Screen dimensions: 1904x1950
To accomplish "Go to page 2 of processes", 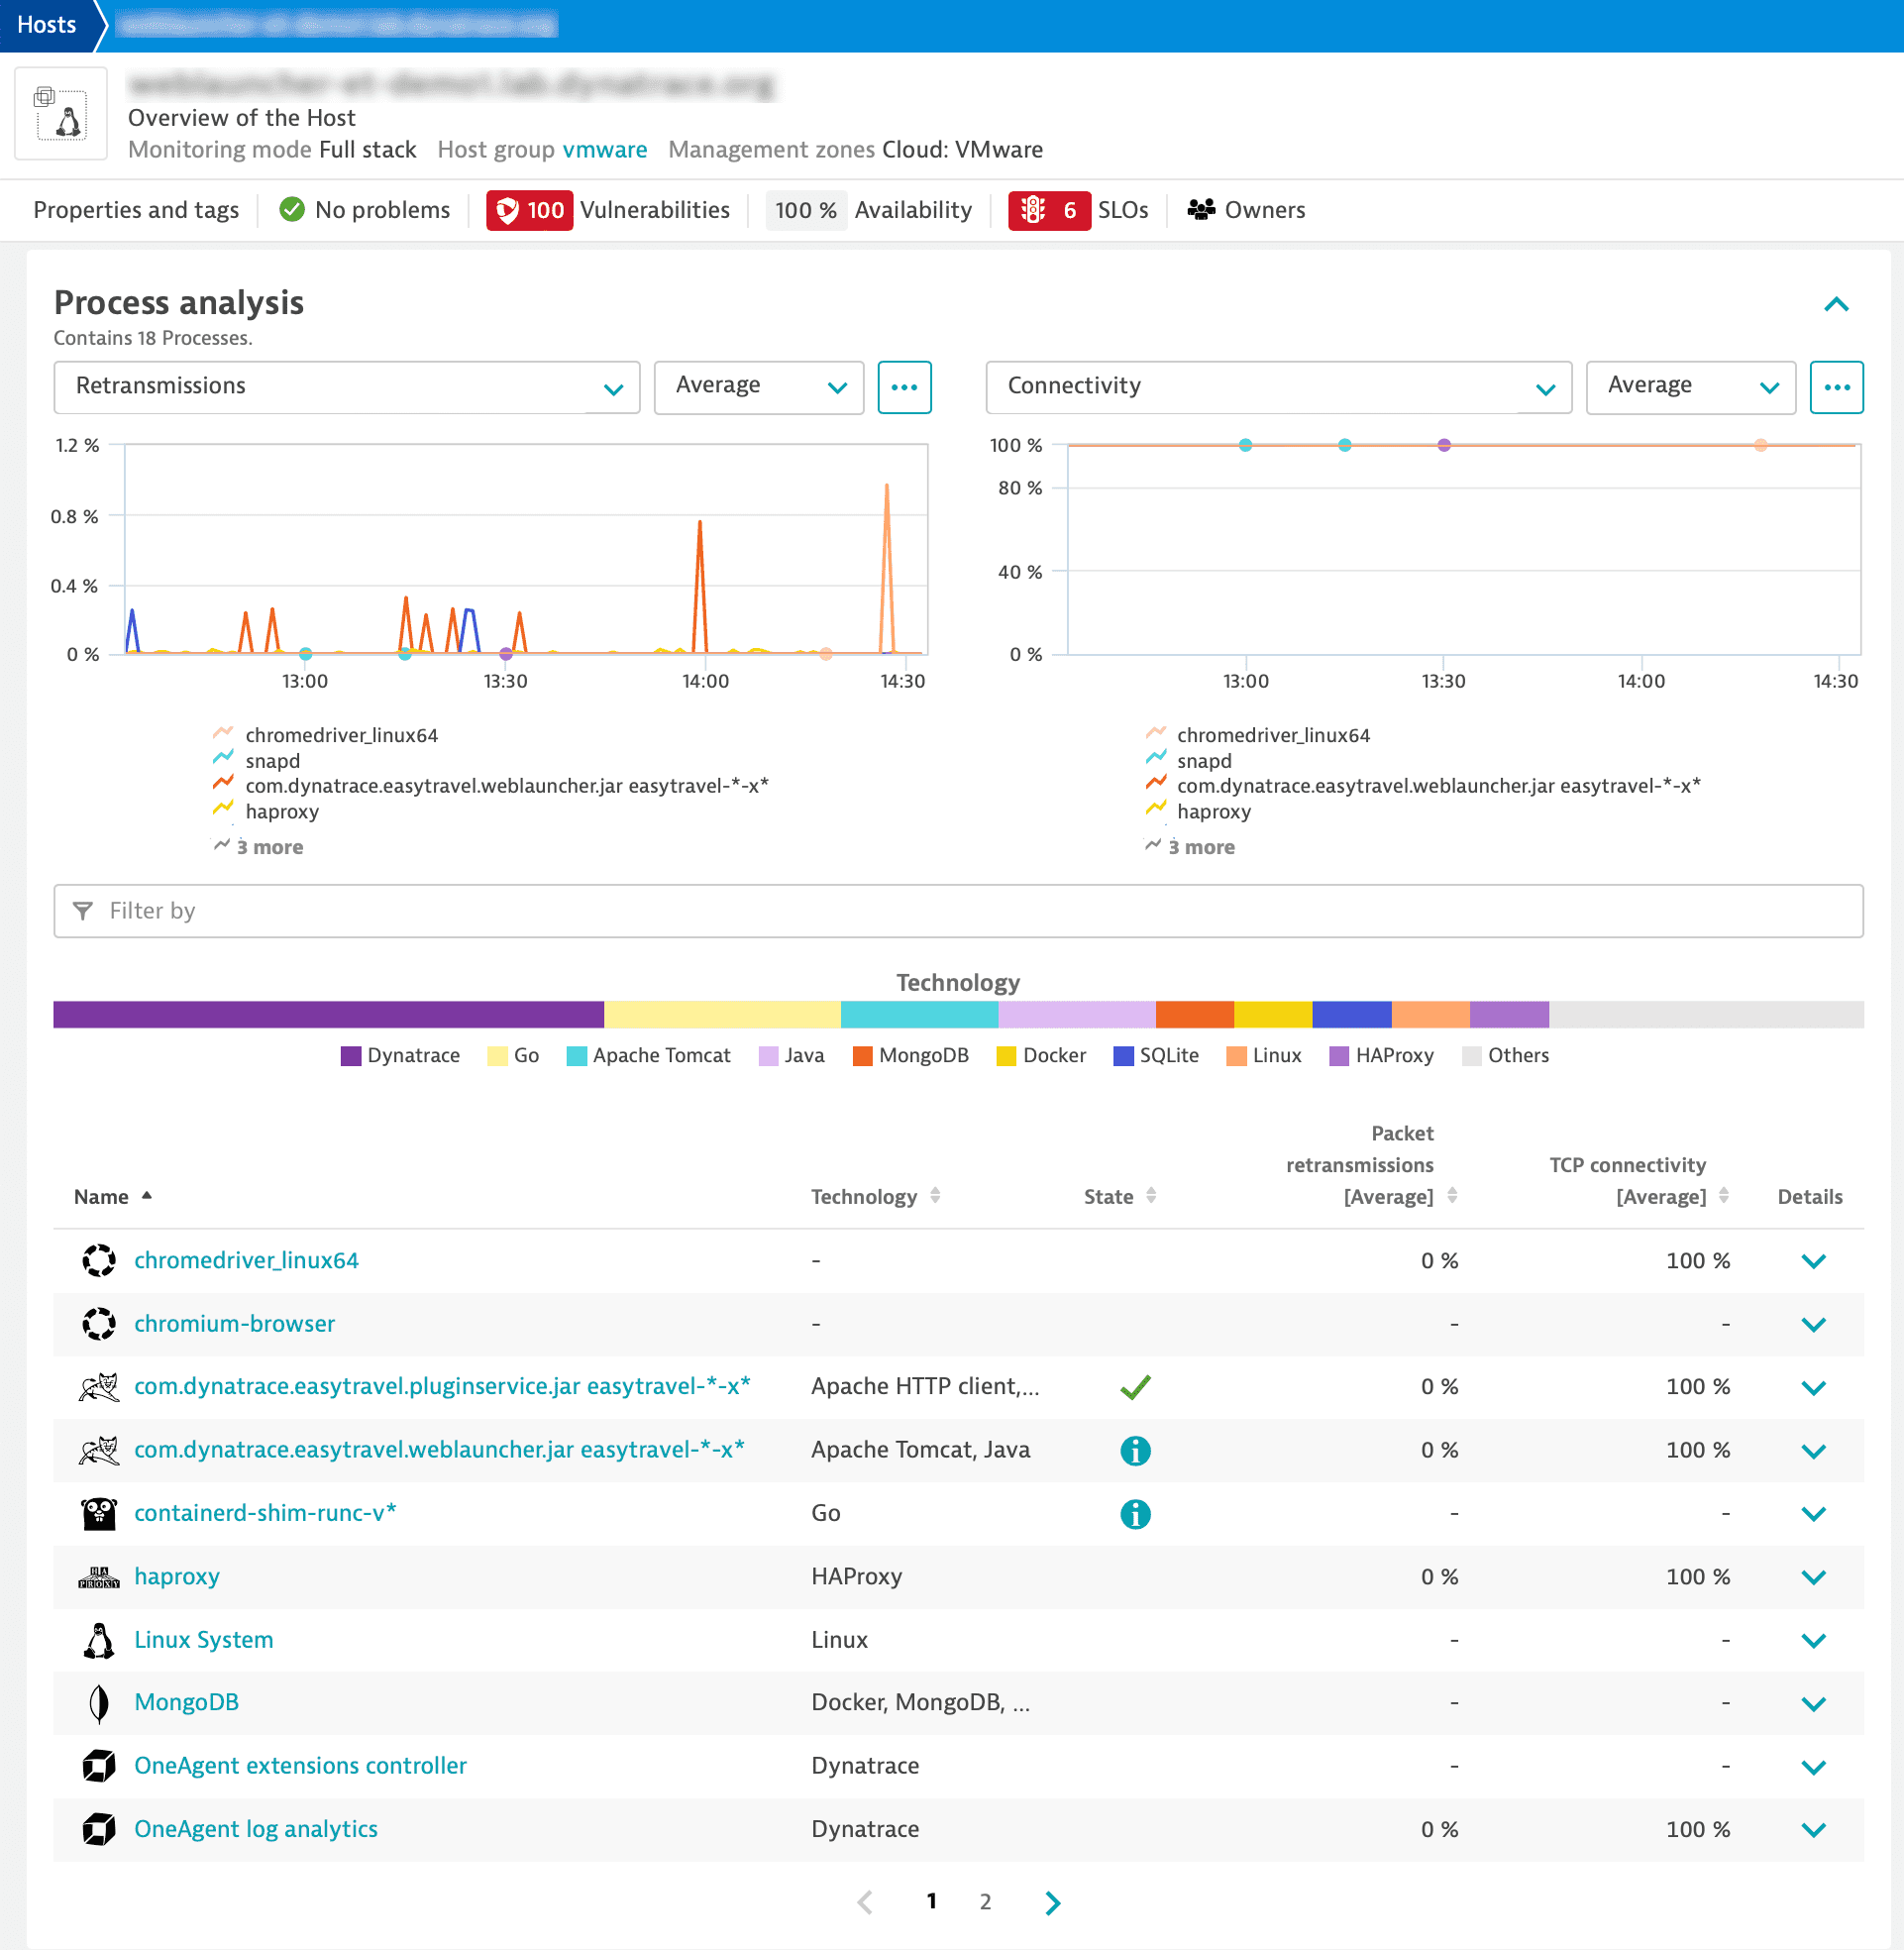I will pyautogui.click(x=985, y=1902).
